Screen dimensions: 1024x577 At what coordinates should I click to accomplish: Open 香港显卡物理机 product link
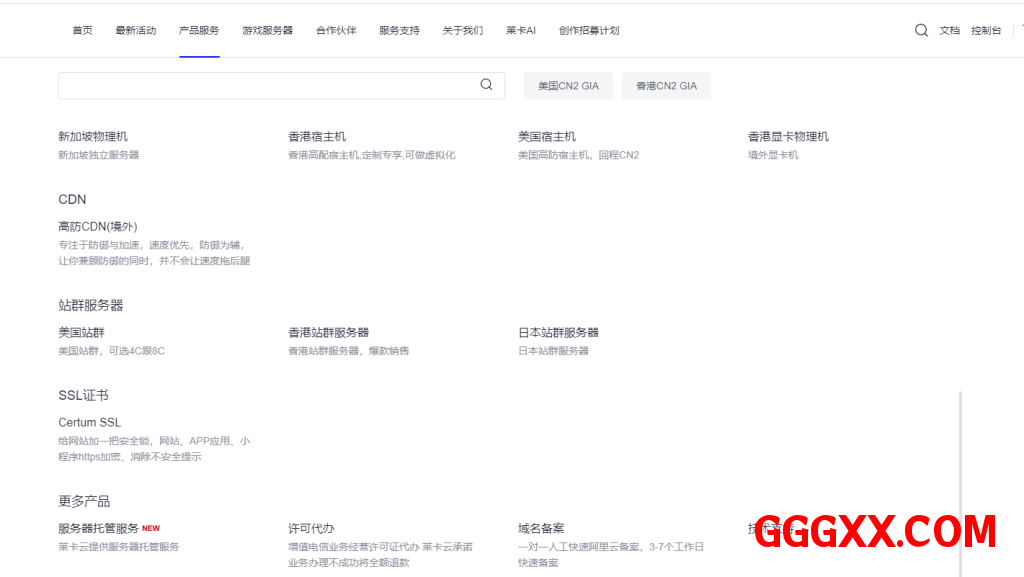tap(788, 136)
